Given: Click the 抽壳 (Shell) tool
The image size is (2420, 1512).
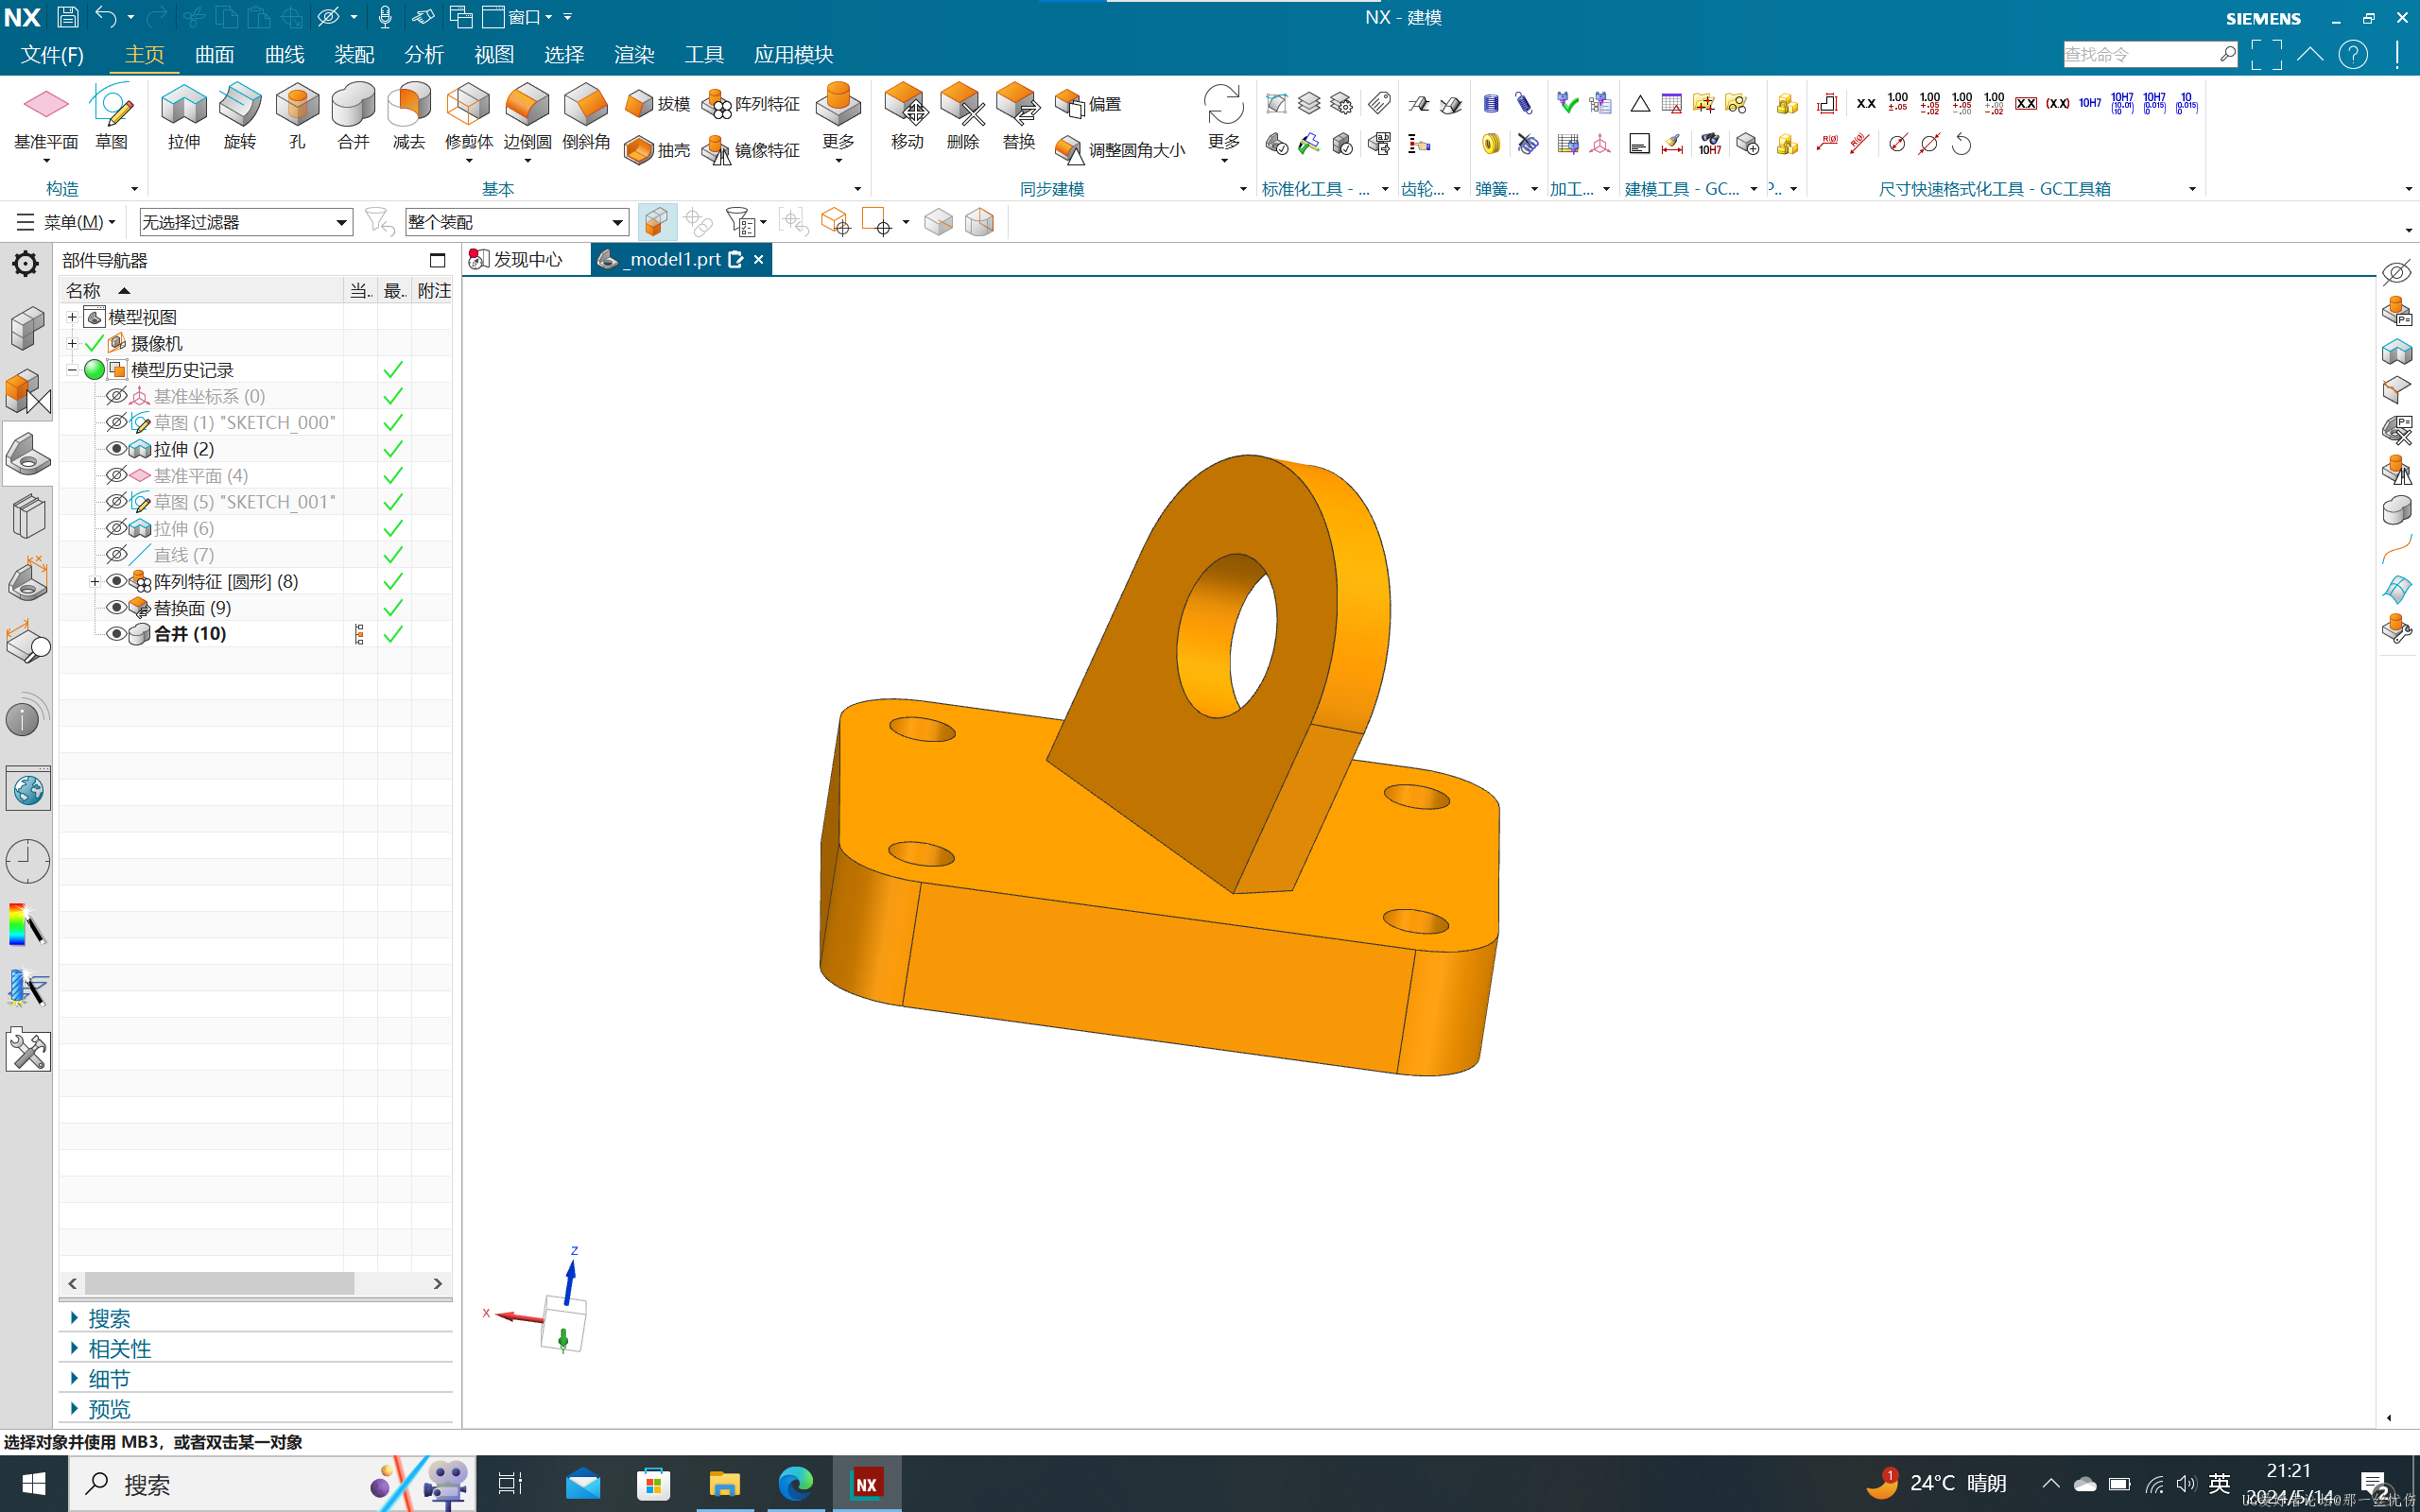Looking at the screenshot, I should tap(657, 150).
